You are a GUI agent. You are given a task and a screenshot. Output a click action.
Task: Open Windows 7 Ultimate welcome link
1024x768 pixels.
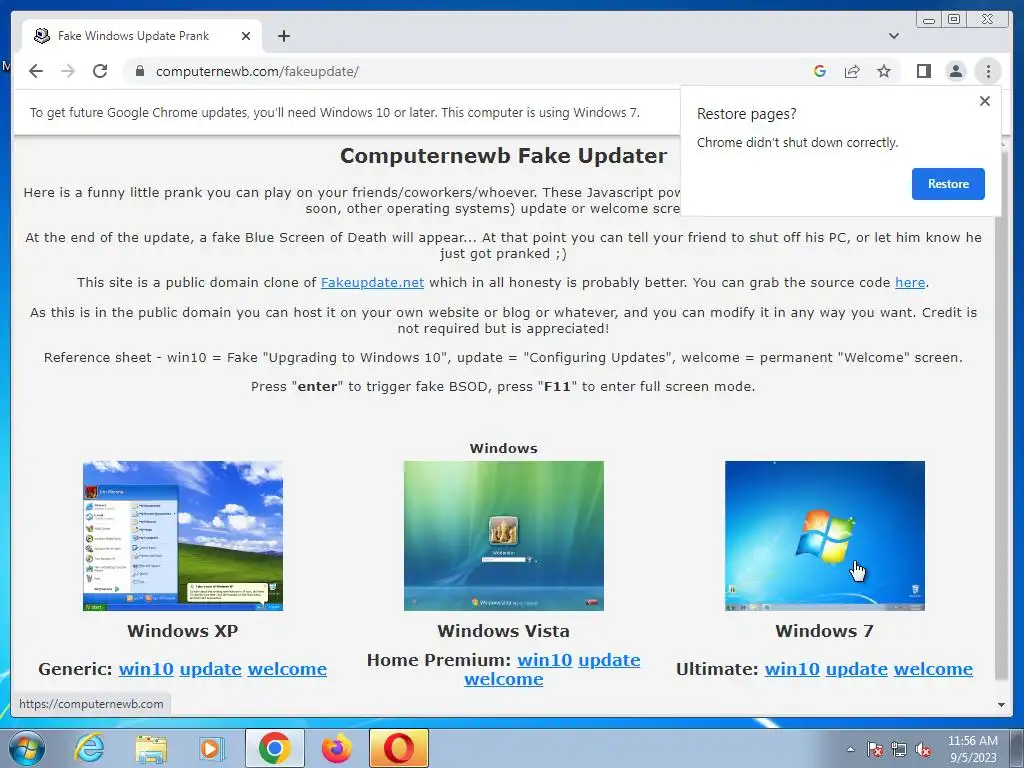[x=933, y=669]
